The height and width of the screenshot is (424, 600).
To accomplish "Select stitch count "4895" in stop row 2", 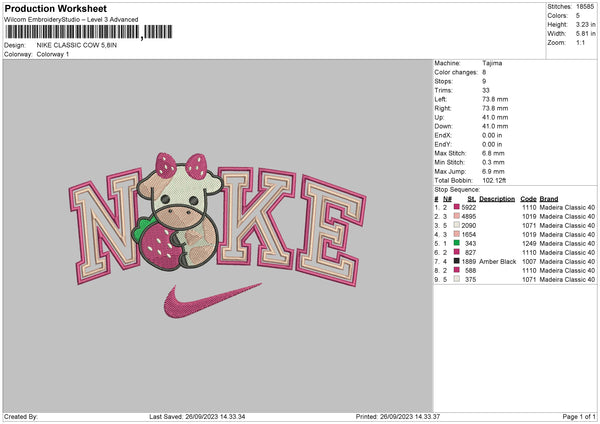I will [x=469, y=216].
